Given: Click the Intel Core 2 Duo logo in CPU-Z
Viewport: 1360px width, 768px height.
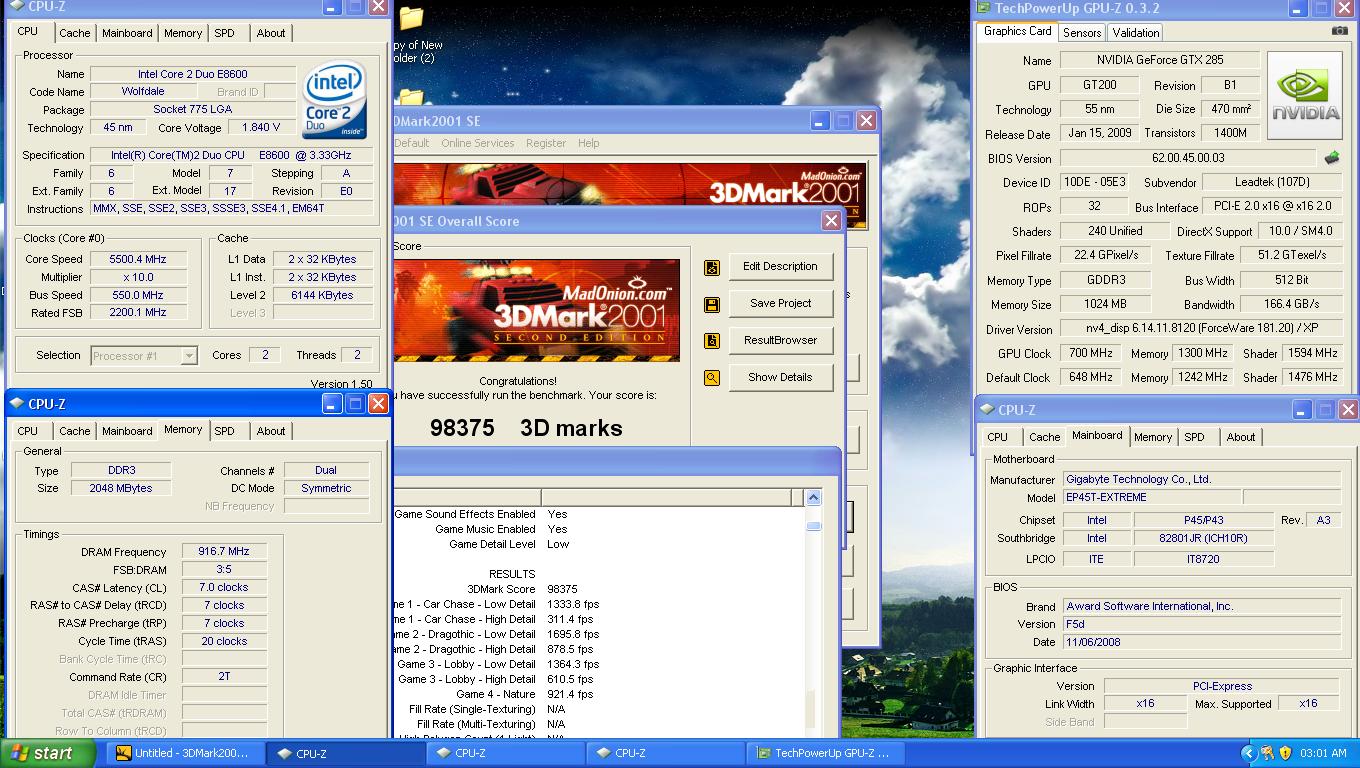Looking at the screenshot, I should 335,100.
